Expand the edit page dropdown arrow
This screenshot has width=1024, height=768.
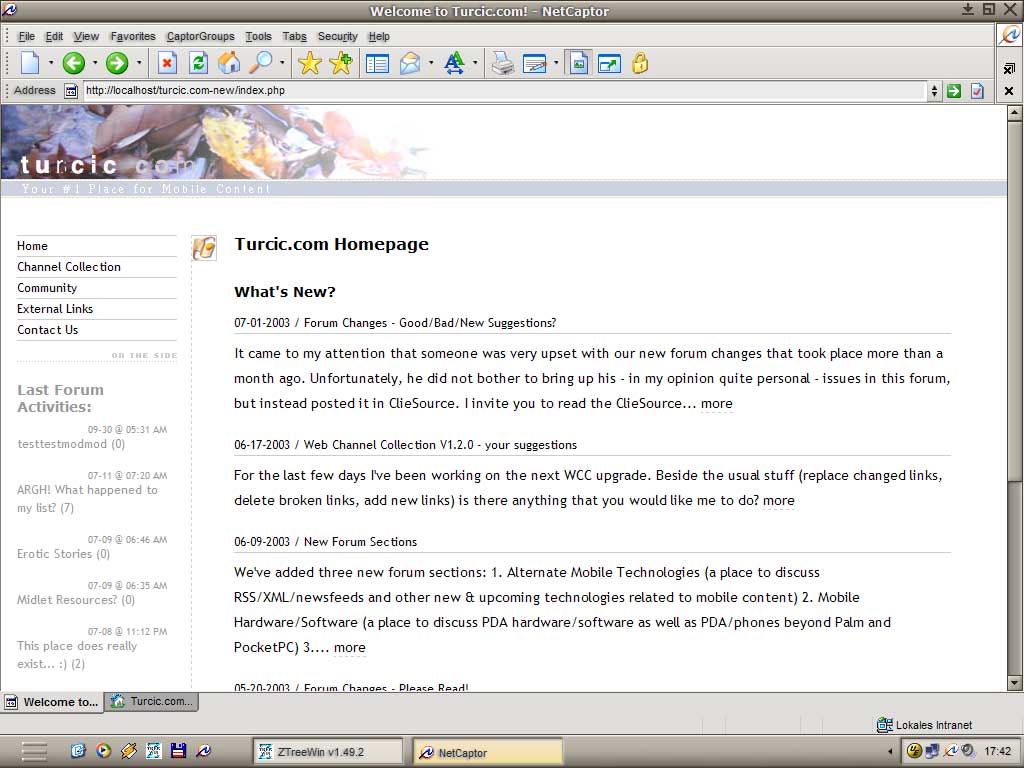pyautogui.click(x=556, y=63)
